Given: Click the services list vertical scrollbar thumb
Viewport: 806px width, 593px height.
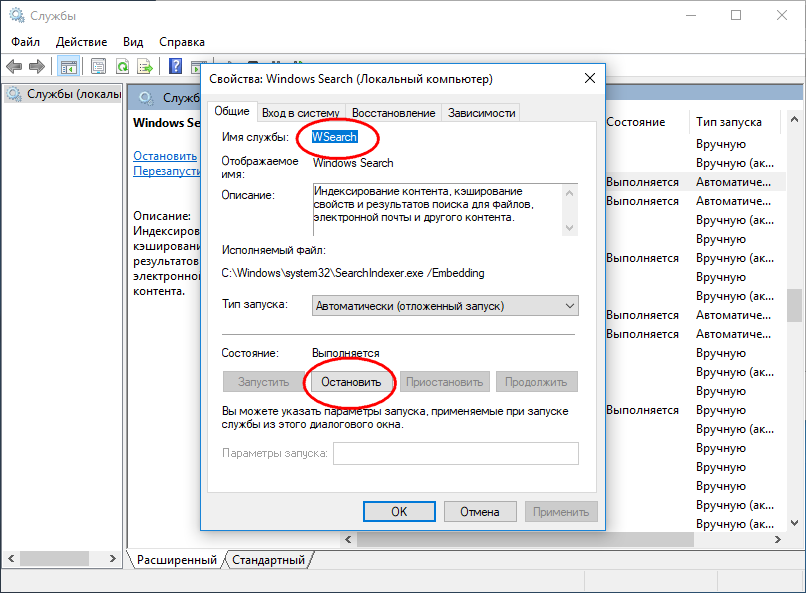Looking at the screenshot, I should pos(794,305).
